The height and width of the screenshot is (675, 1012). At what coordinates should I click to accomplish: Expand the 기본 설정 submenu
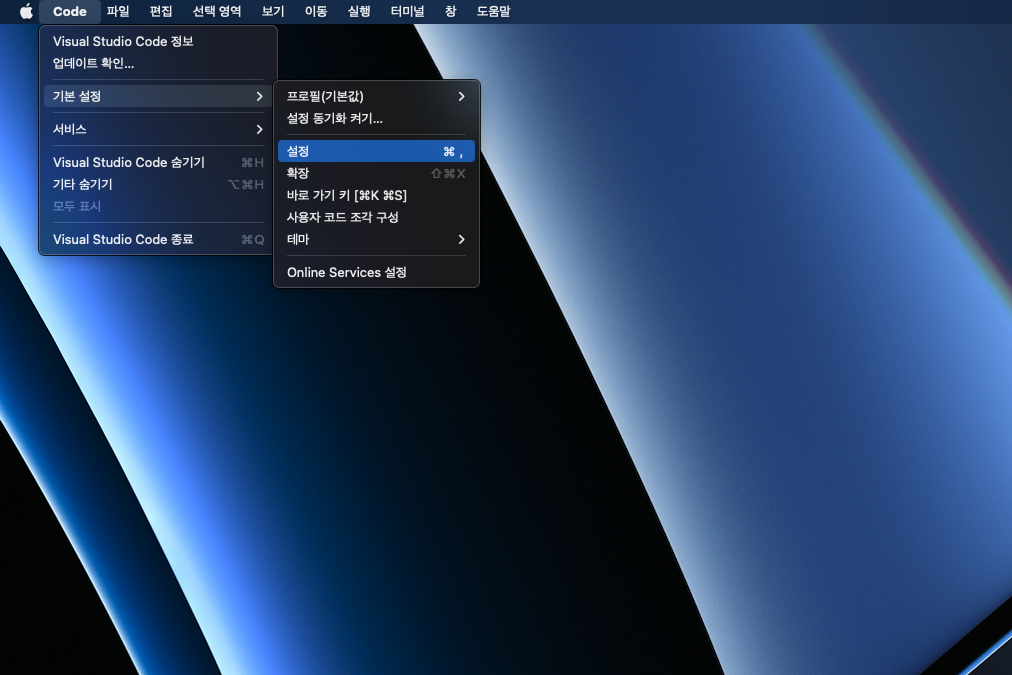(158, 96)
